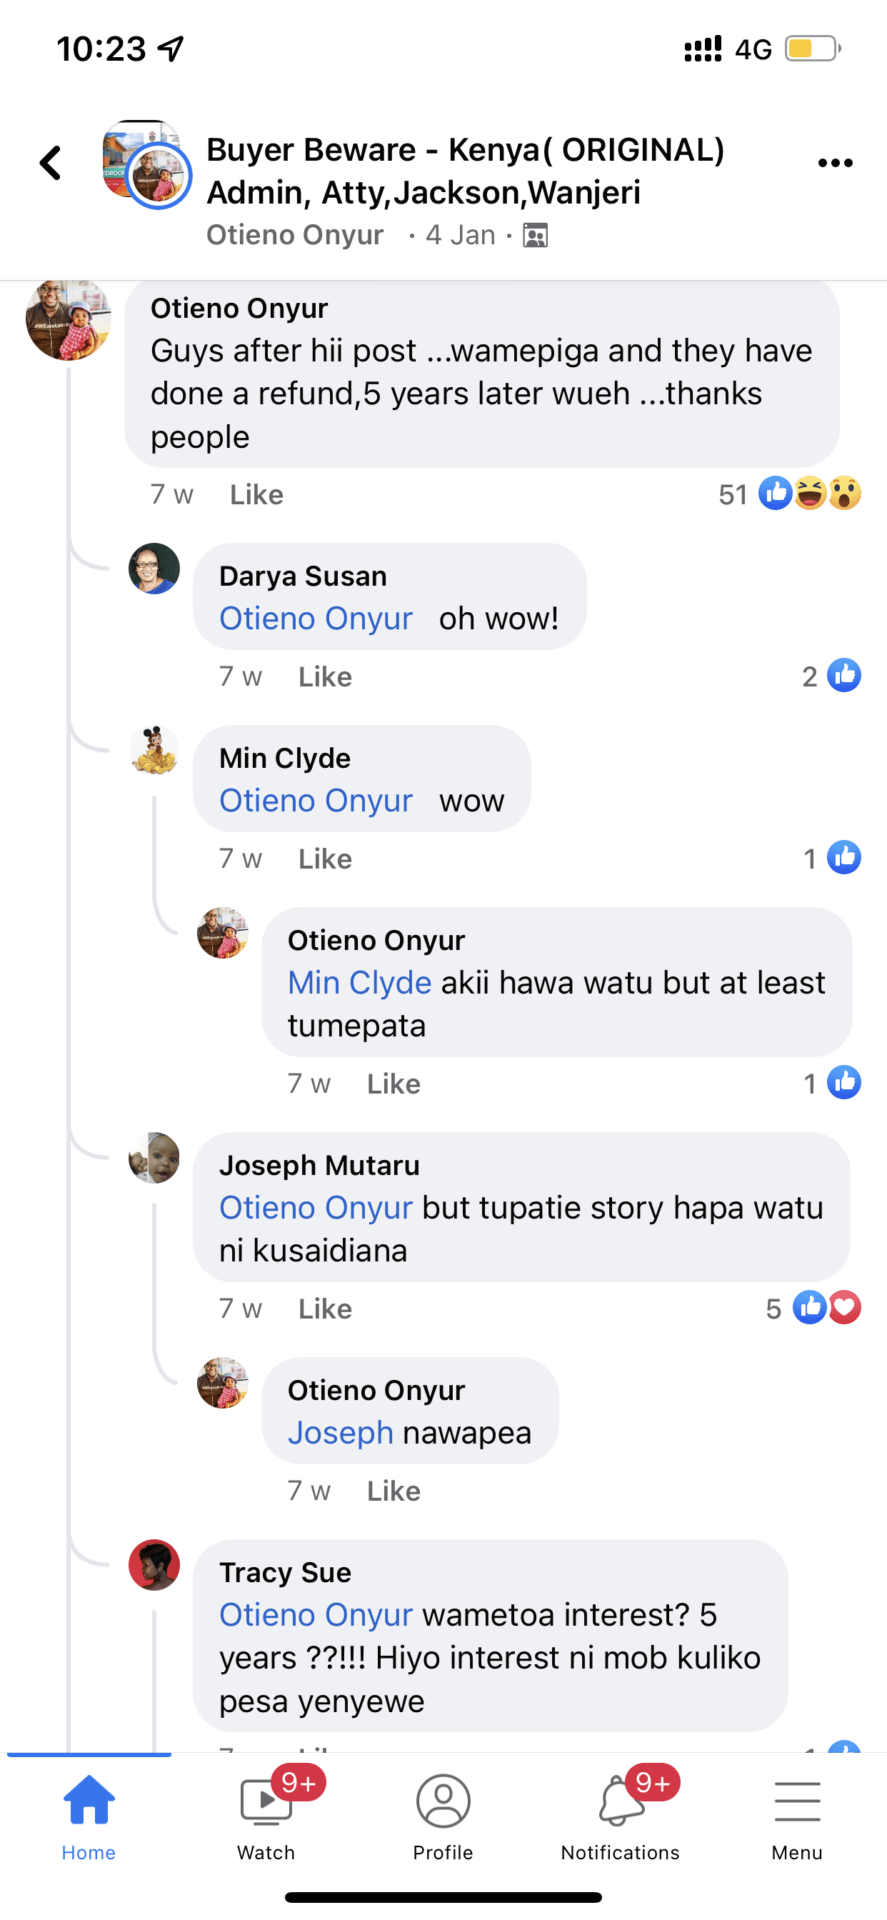The width and height of the screenshot is (887, 1920).
Task: View reactions on Joseph Mutaru's comment
Action: click(814, 1308)
